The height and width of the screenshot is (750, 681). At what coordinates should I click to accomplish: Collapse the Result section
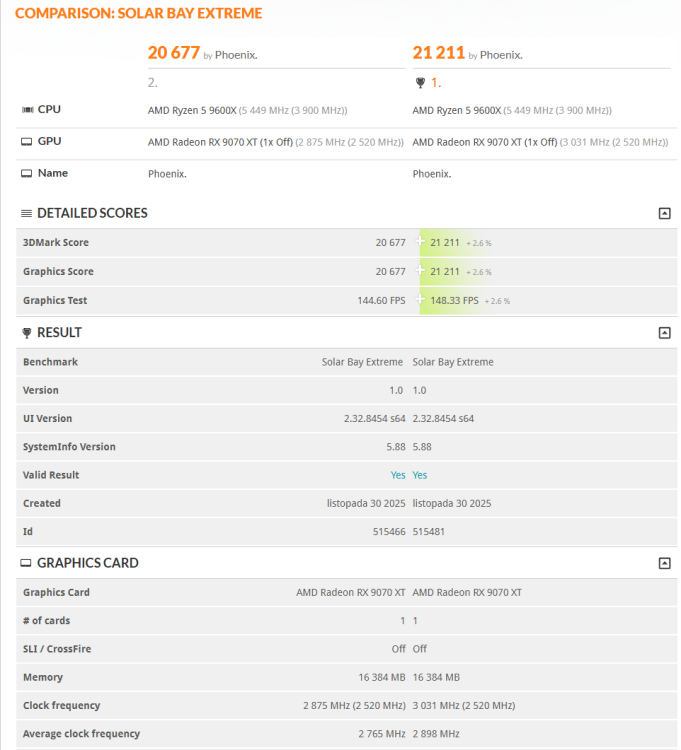664,333
